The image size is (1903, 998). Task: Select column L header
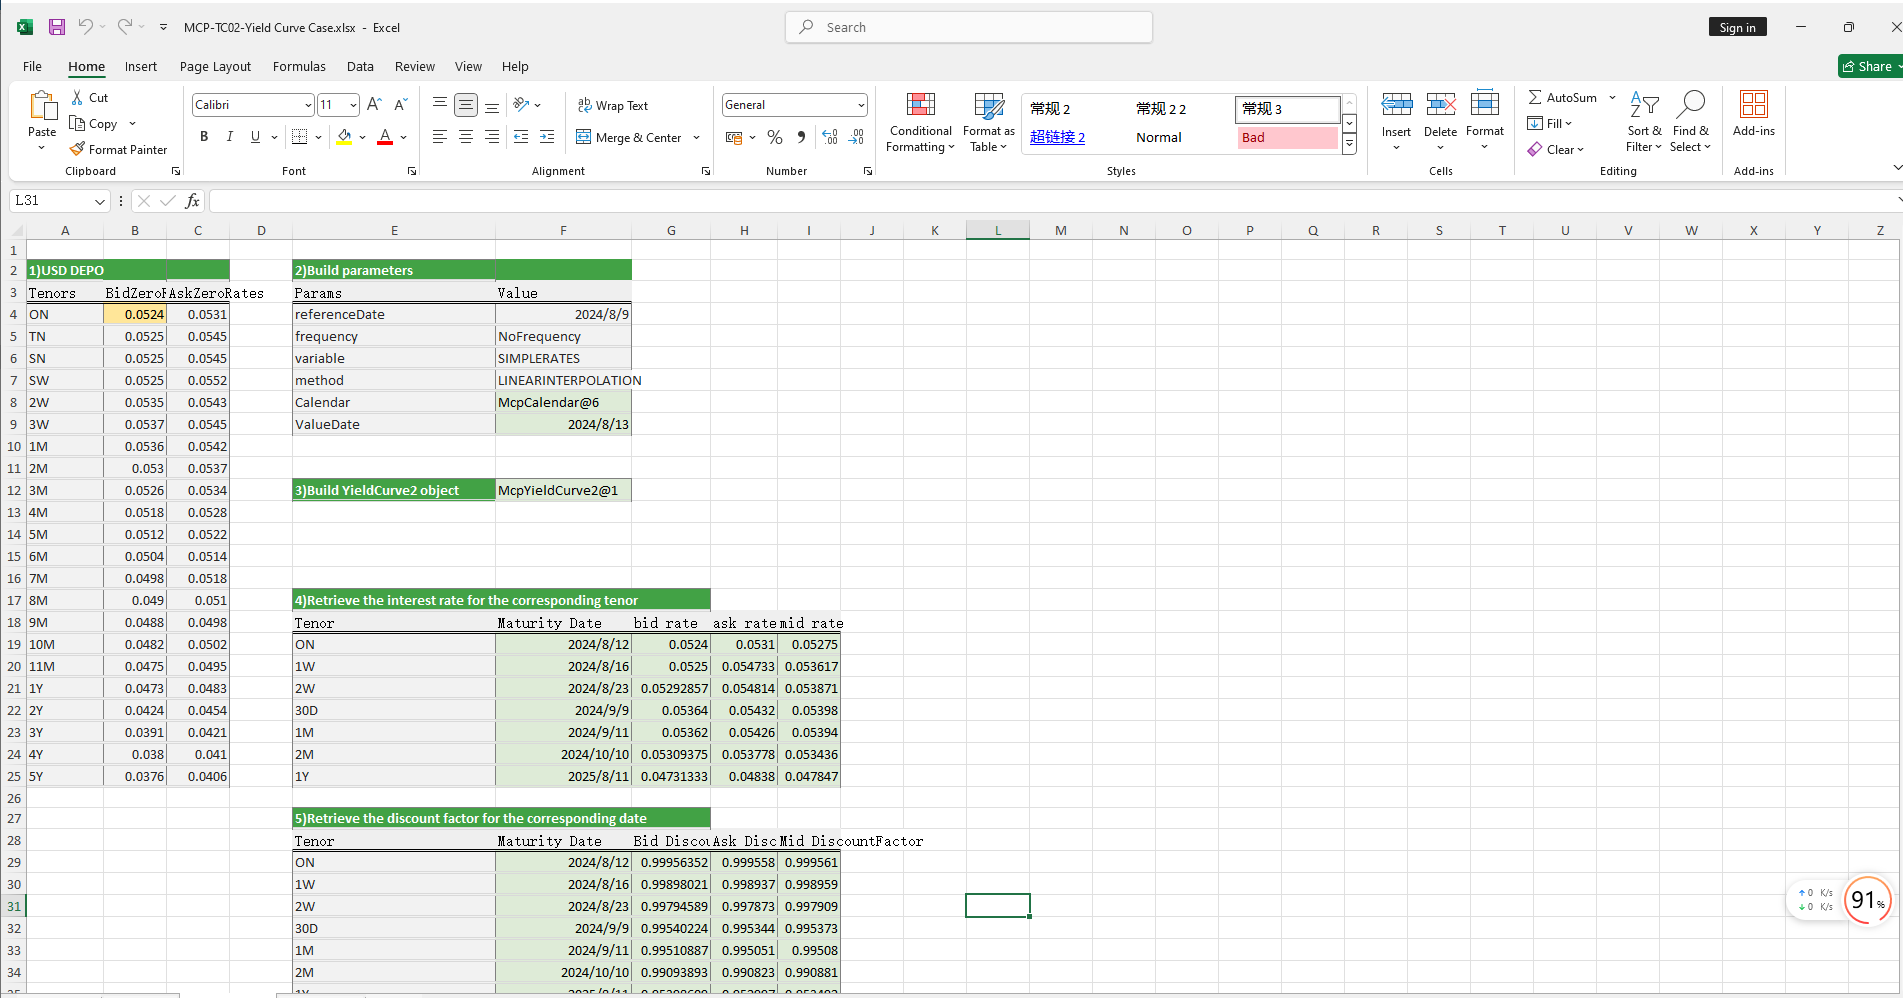pyautogui.click(x=998, y=231)
